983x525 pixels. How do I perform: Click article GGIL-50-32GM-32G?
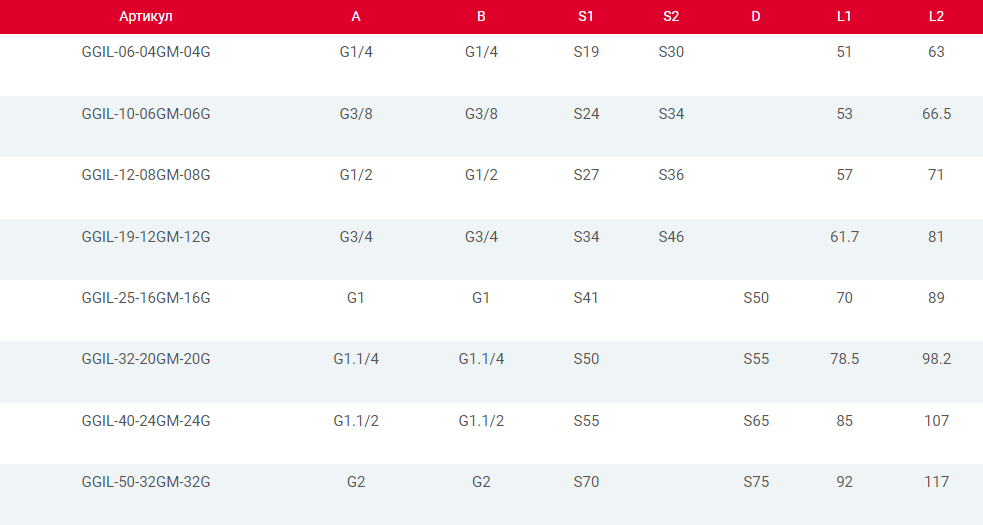click(x=146, y=482)
